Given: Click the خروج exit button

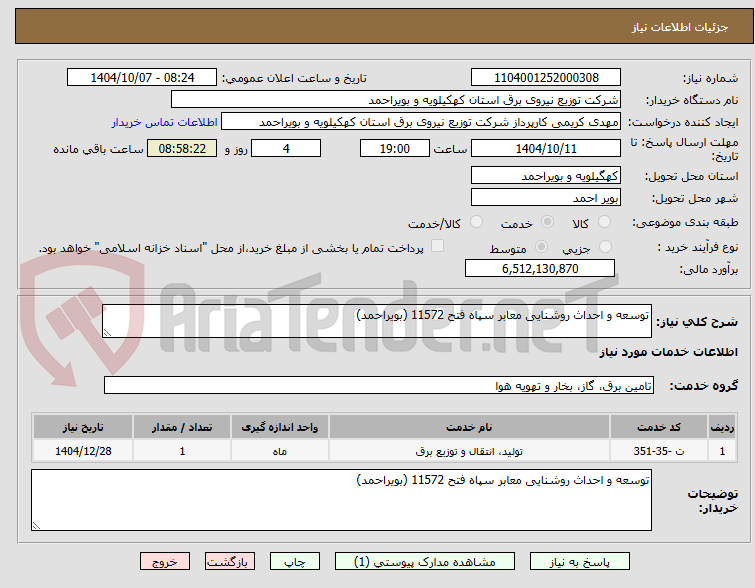Looking at the screenshot, I should 165,562.
